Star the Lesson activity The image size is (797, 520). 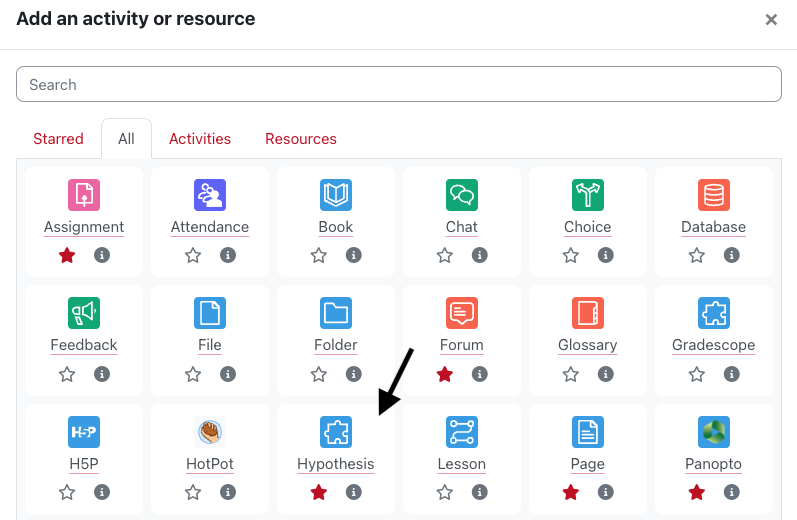(445, 492)
